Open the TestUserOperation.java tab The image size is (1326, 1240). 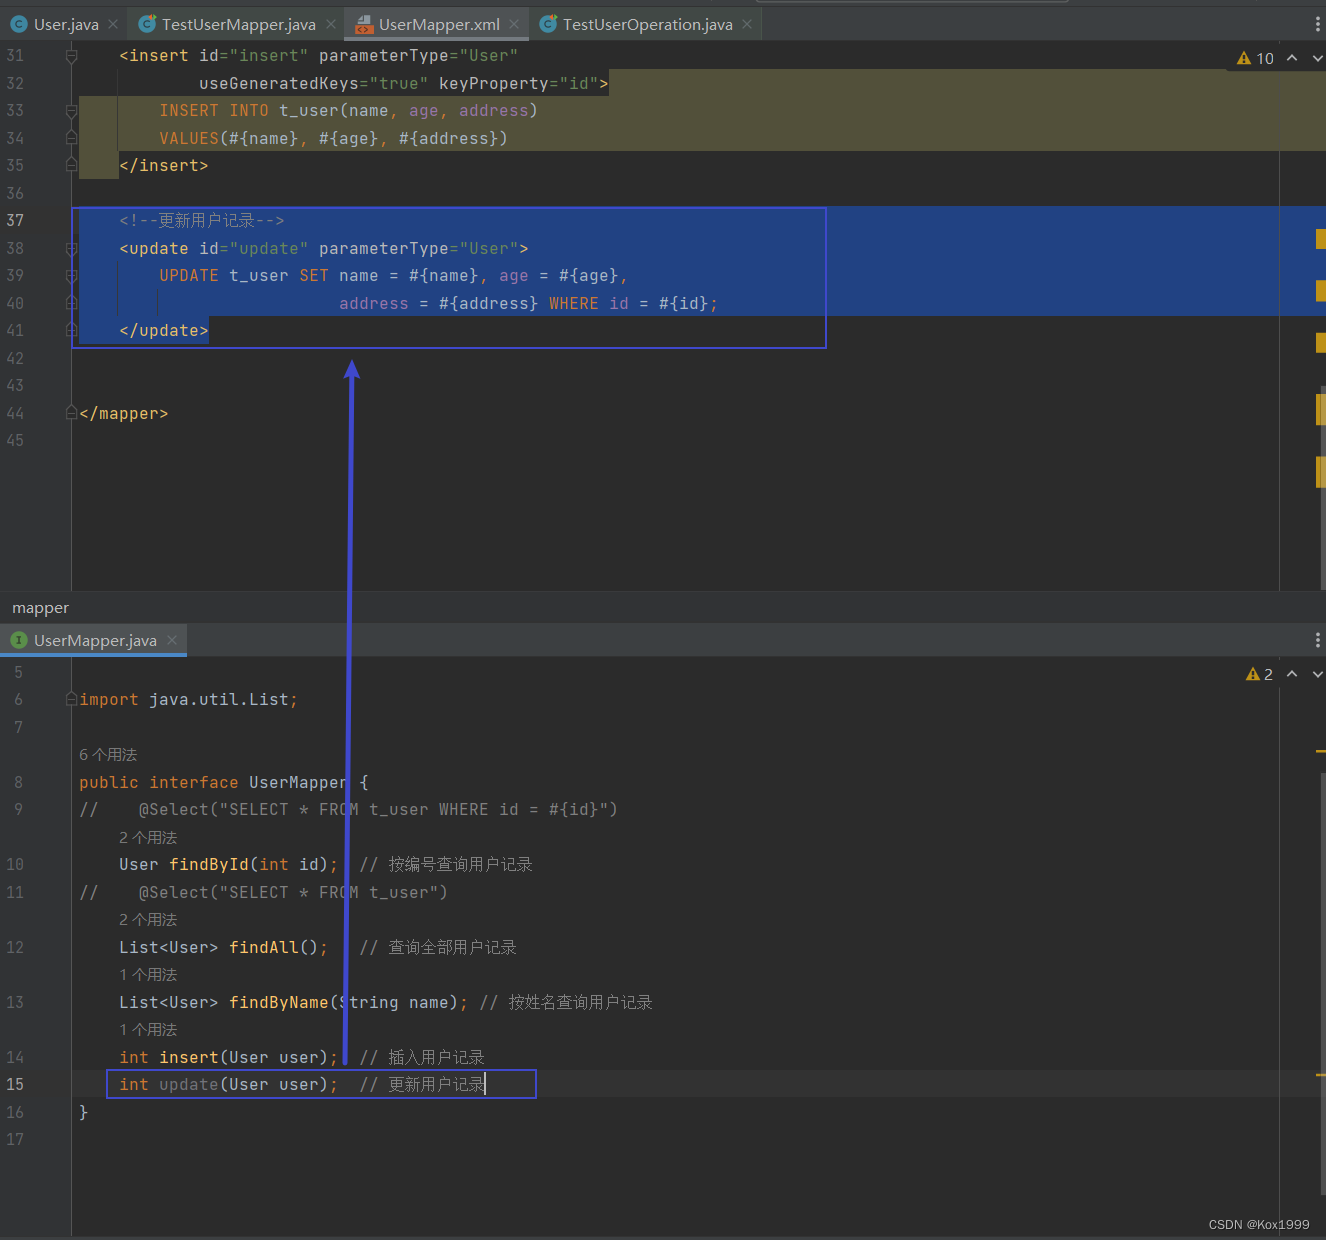[647, 24]
